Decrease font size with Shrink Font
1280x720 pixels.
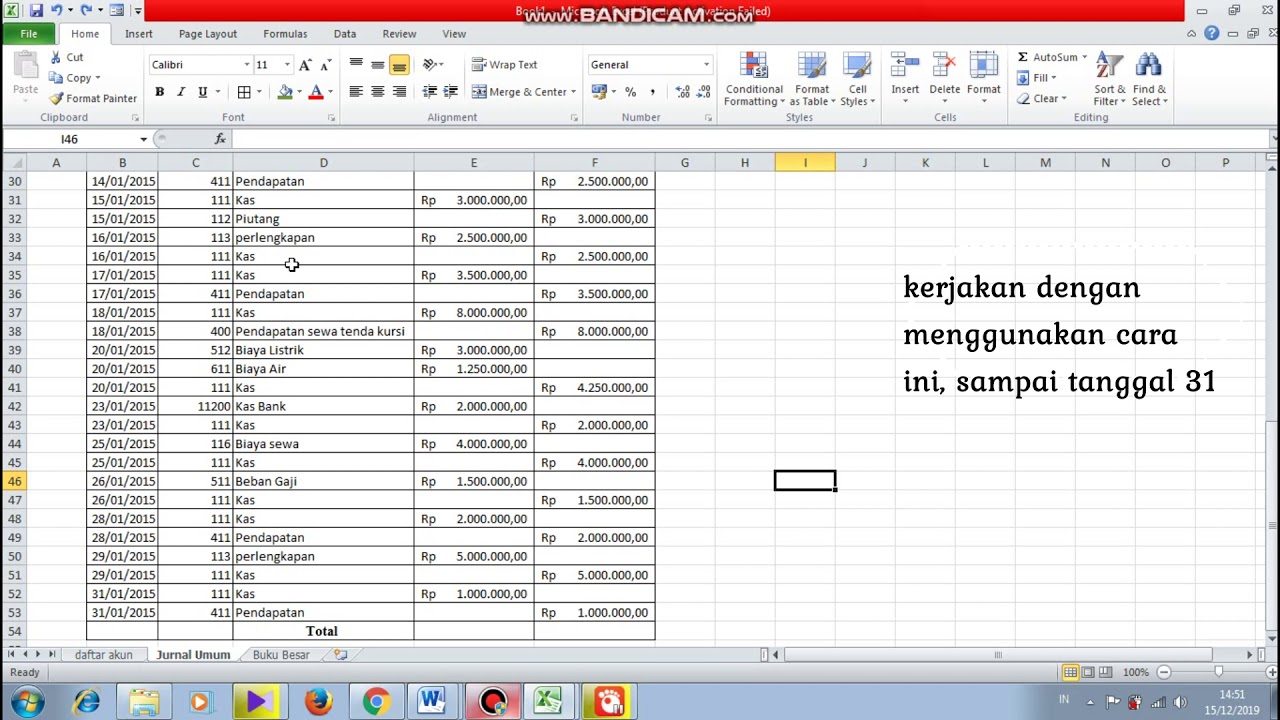tap(325, 65)
